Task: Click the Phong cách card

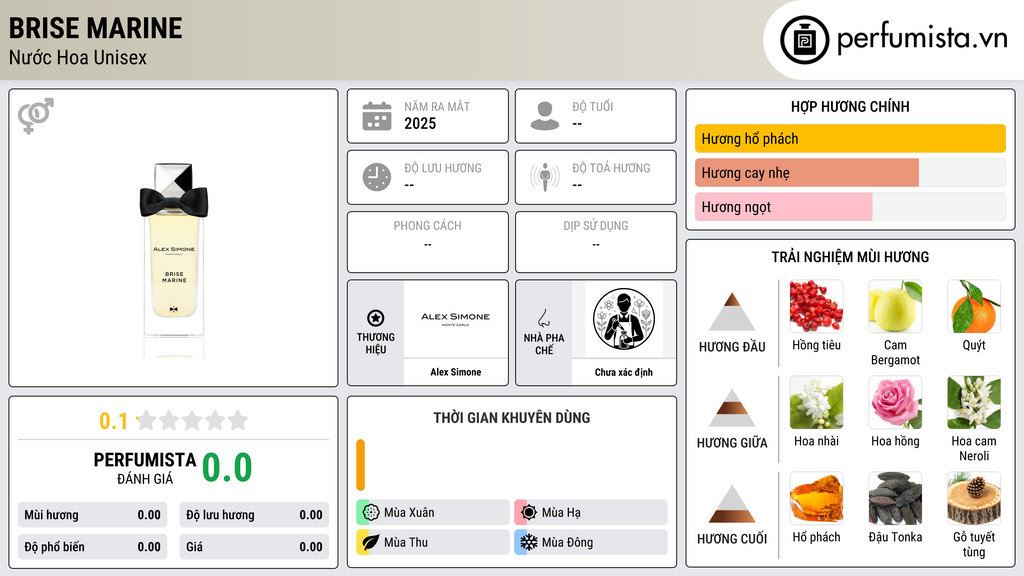Action: coord(428,242)
